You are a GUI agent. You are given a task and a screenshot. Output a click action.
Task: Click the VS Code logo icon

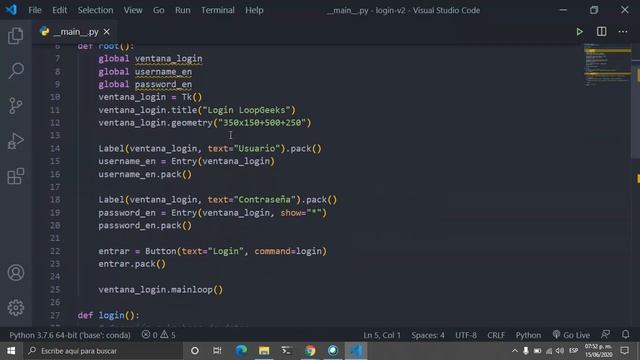(11, 10)
